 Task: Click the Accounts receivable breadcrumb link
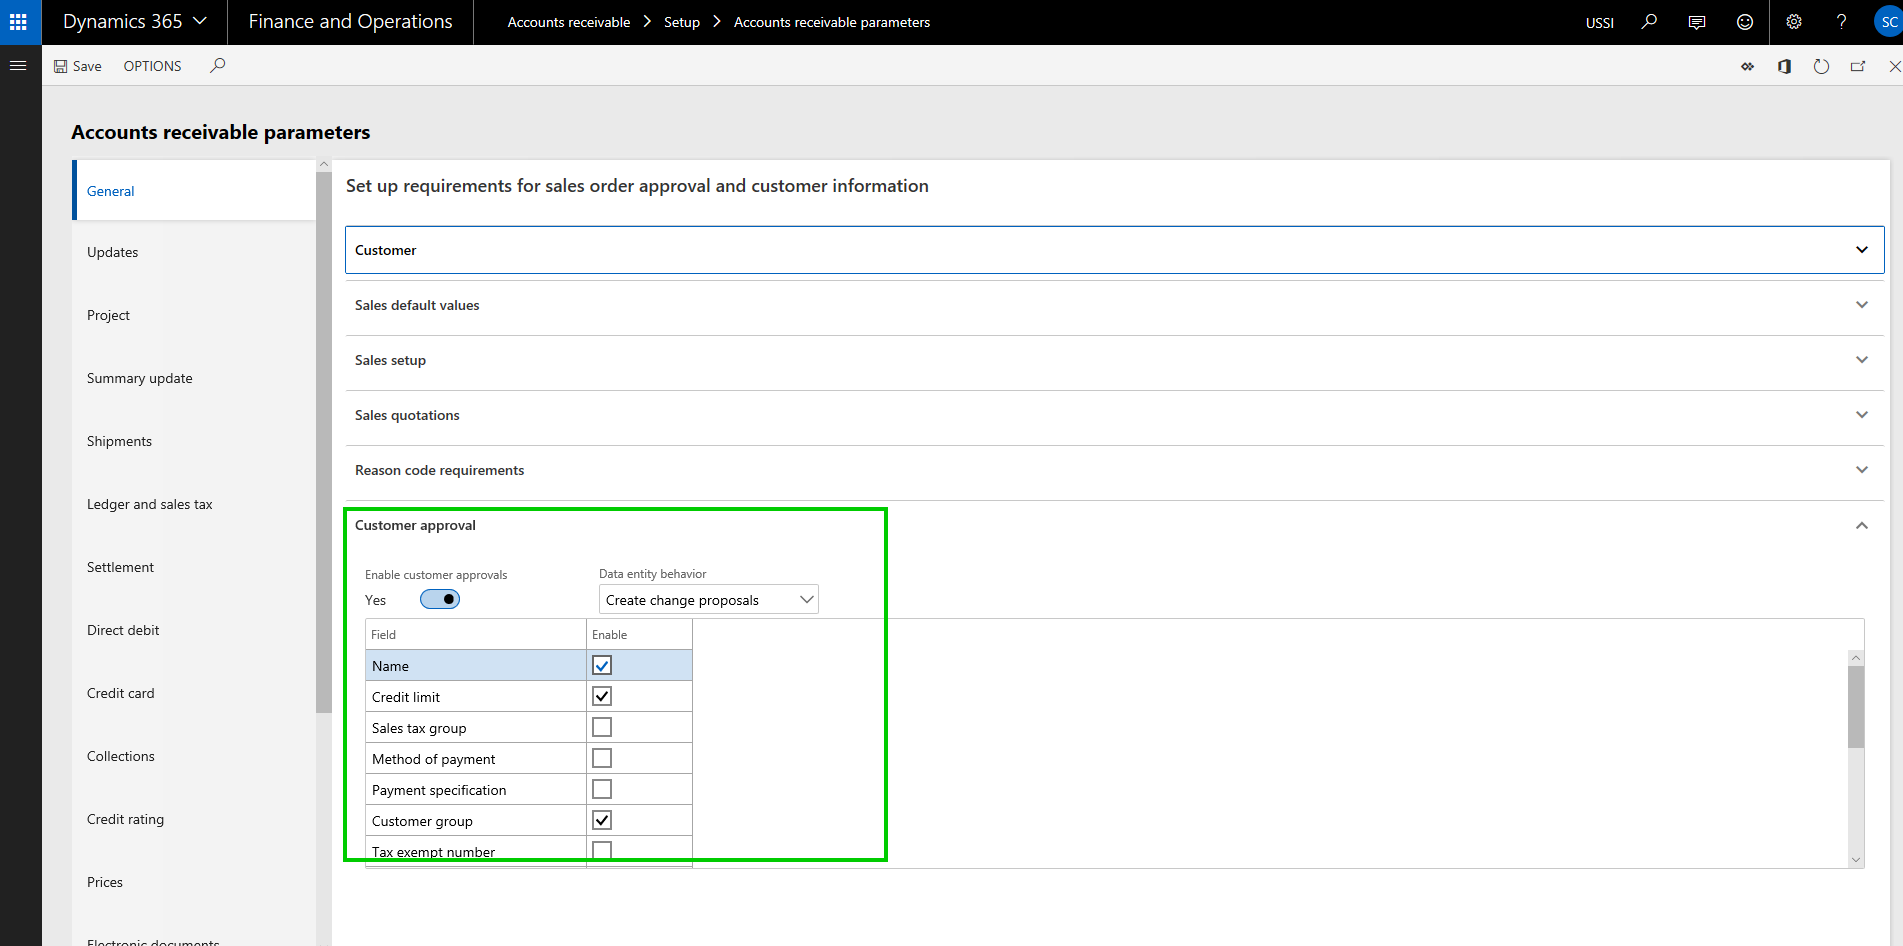[x=568, y=22]
